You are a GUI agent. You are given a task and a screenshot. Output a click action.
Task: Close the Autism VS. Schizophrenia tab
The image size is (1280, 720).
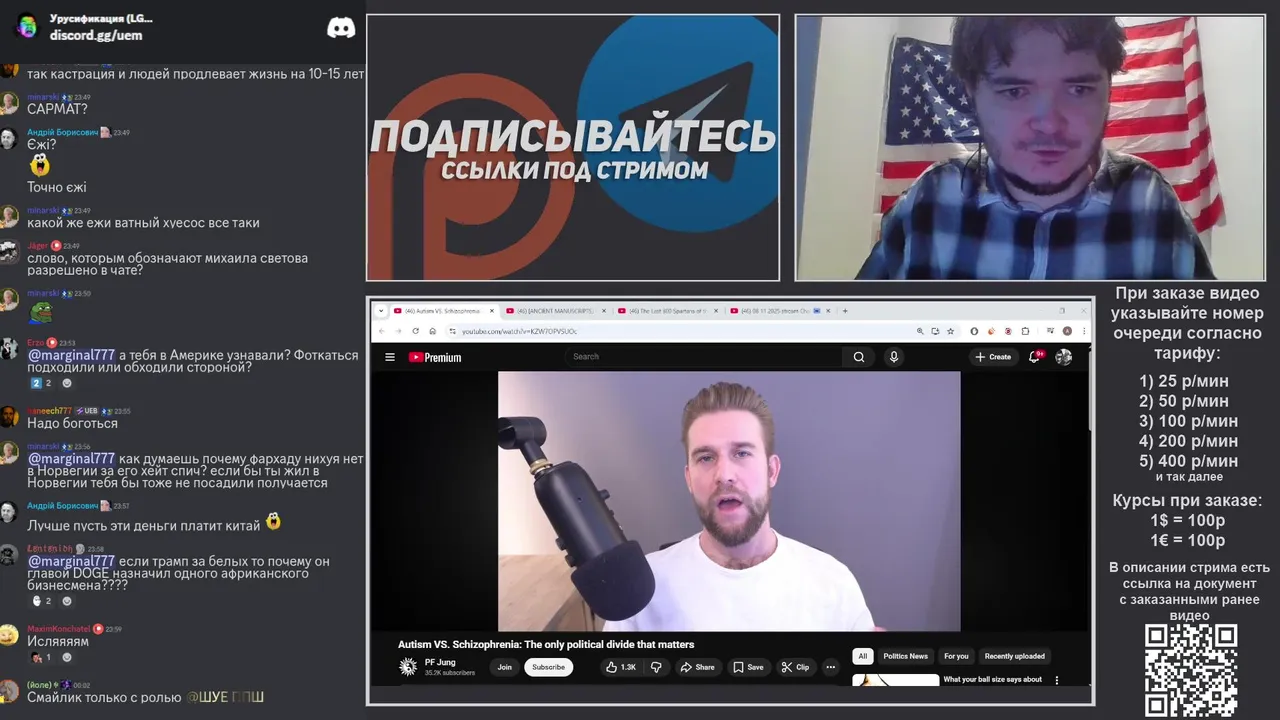pos(490,311)
